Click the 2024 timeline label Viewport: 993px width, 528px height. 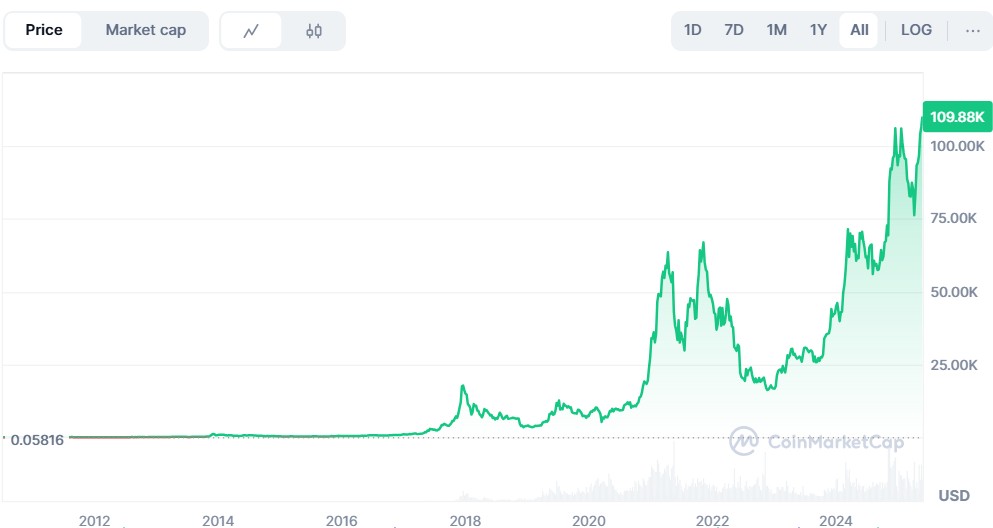coord(835,520)
